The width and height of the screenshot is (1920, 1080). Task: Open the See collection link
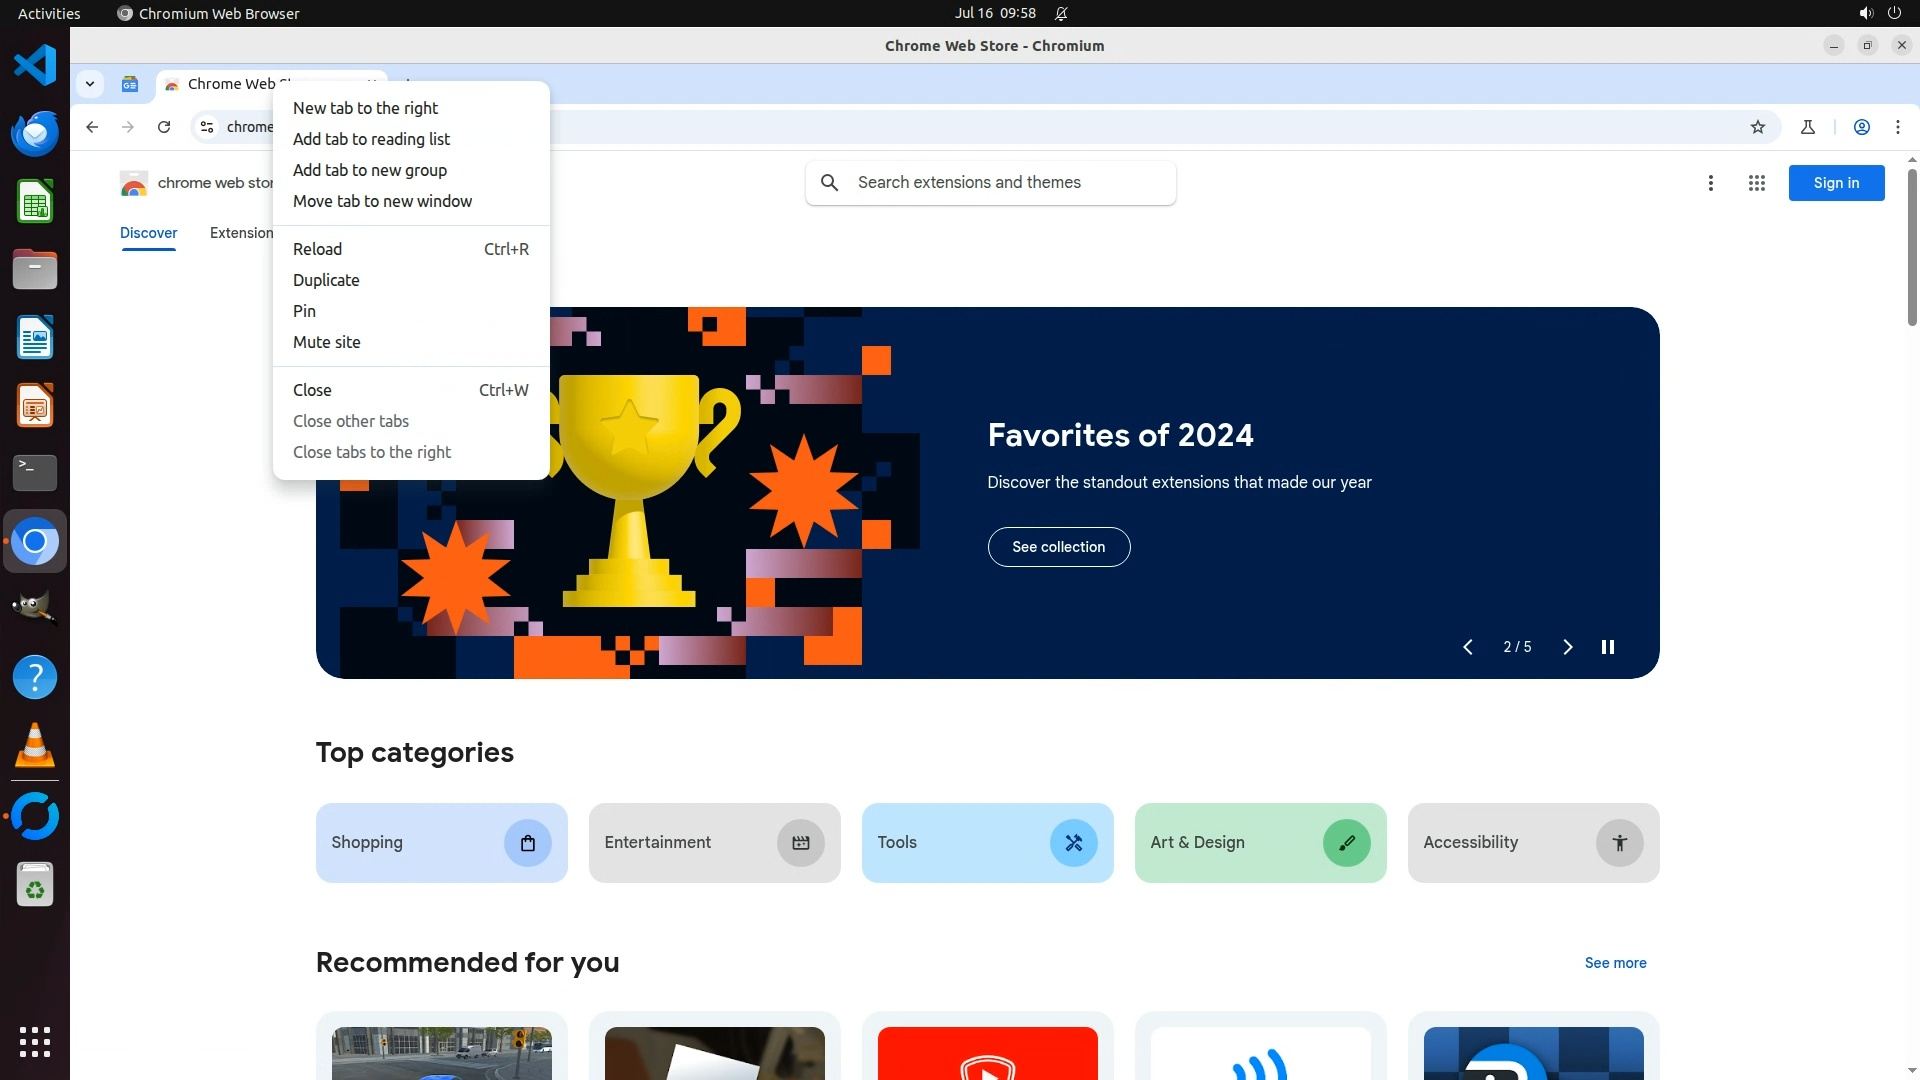pos(1058,547)
